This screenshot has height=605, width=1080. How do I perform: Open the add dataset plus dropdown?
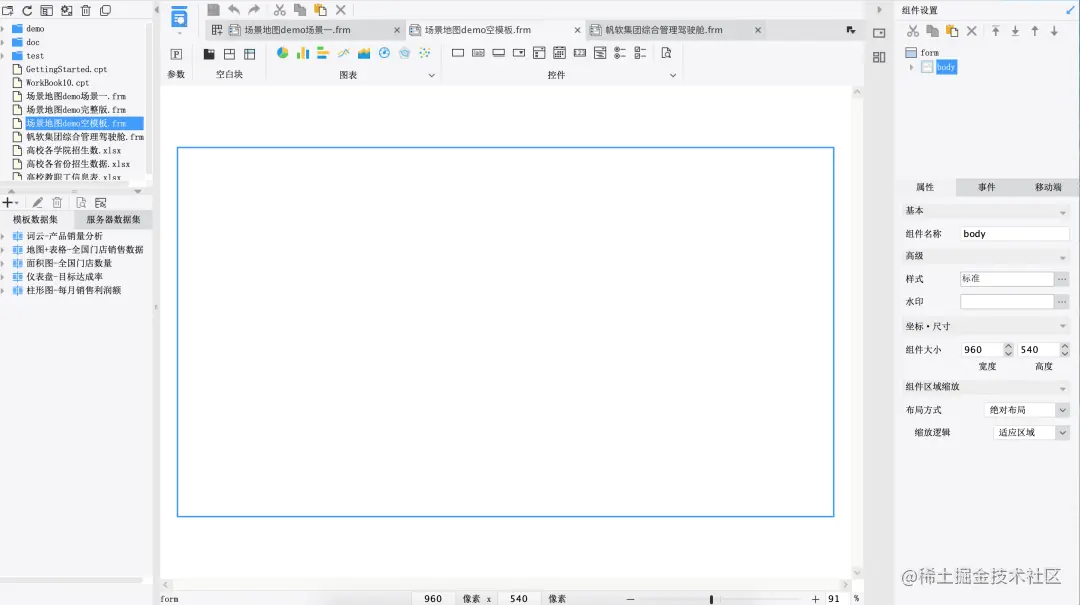coord(10,203)
